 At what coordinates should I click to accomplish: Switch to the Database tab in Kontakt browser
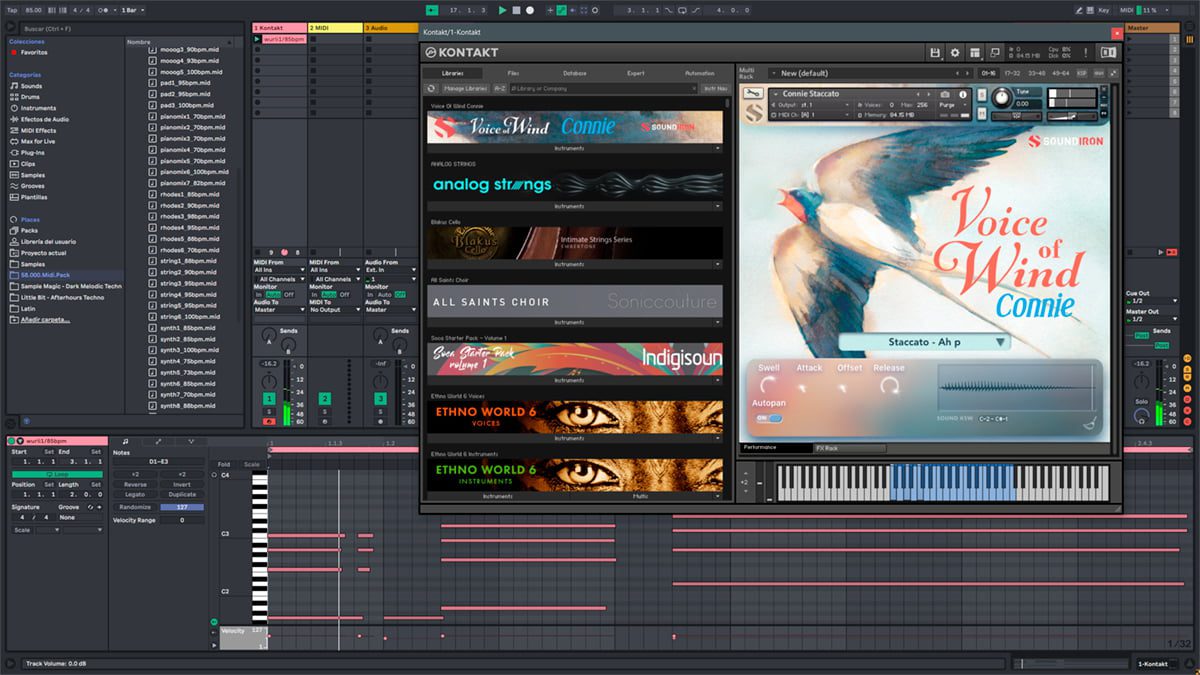pyautogui.click(x=574, y=73)
